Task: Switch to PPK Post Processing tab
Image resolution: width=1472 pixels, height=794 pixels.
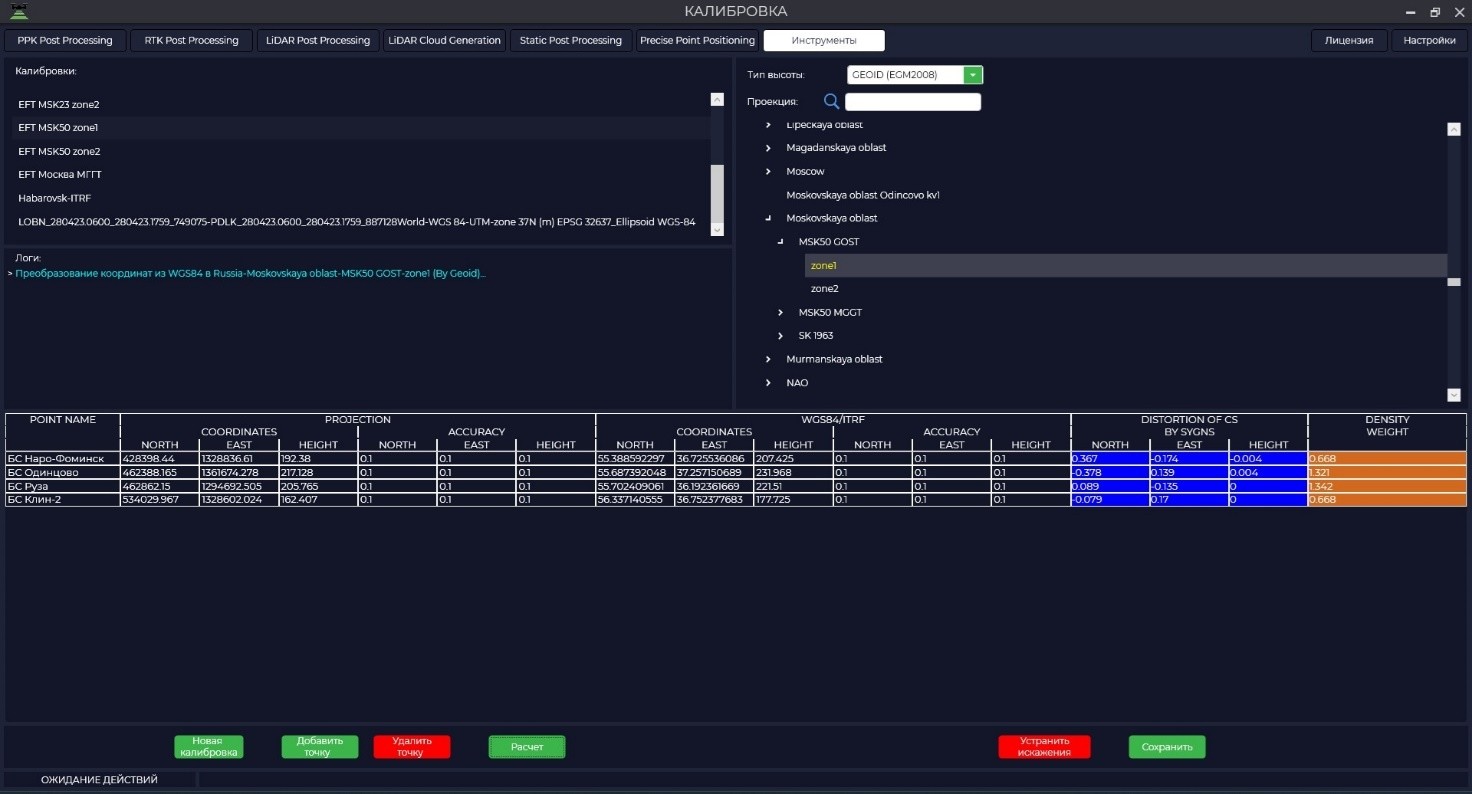Action: point(66,40)
